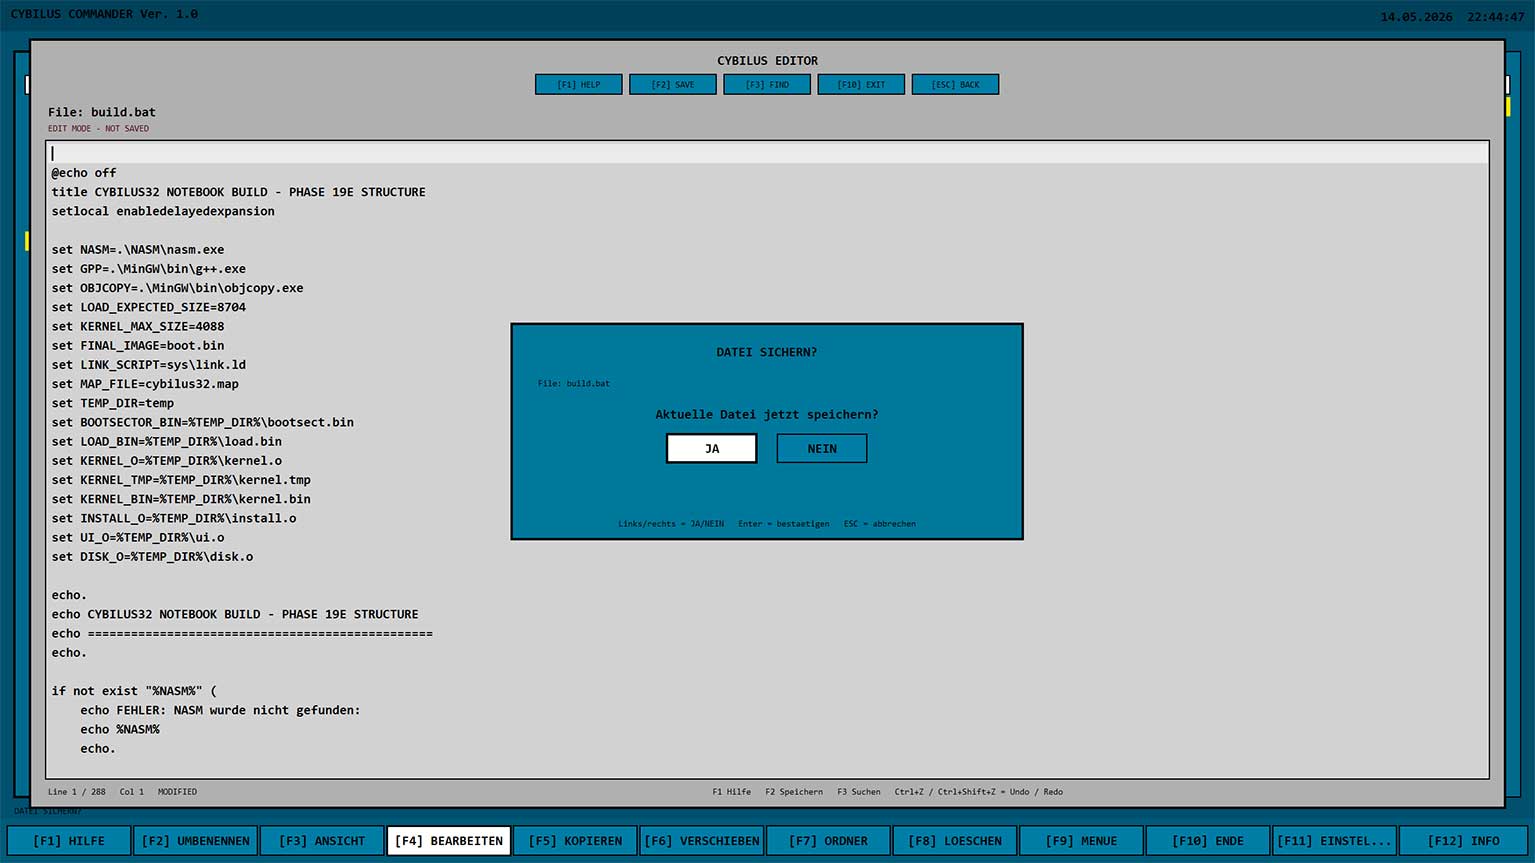The width and height of the screenshot is (1535, 863).
Task: Click the 'title CYBILUS32 NOTEBOOK BUILD' line
Action: tap(238, 192)
